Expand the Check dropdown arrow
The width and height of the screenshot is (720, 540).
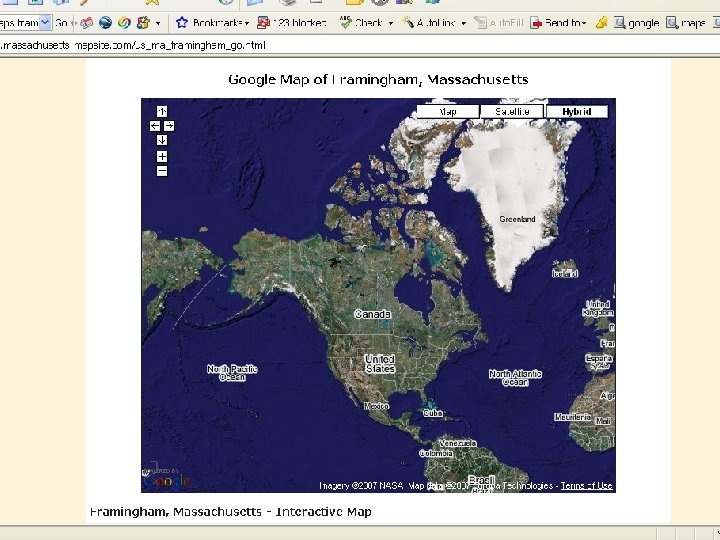[x=391, y=23]
